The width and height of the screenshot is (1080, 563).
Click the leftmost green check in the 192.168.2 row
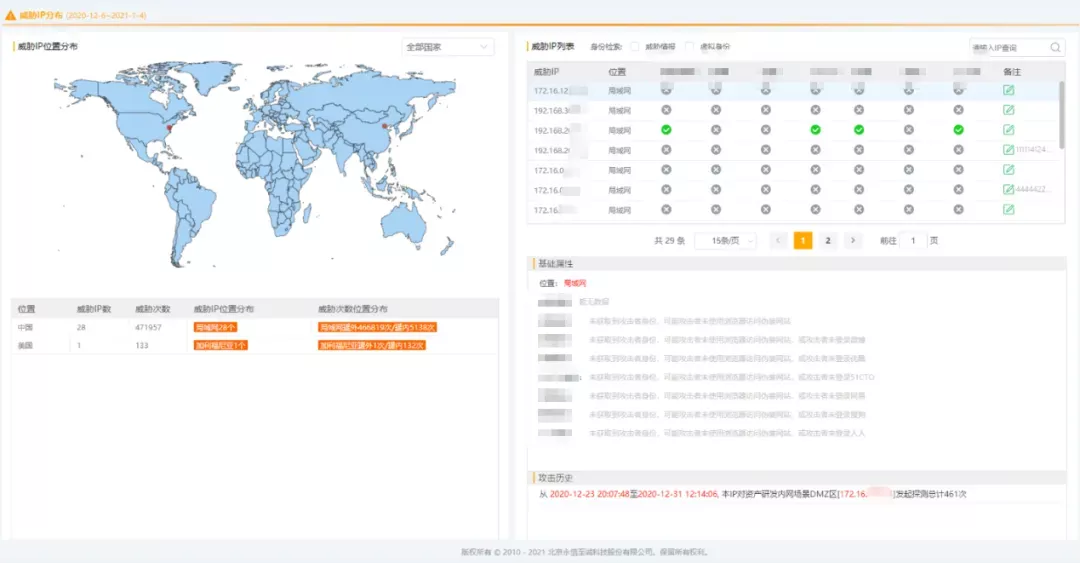666,130
